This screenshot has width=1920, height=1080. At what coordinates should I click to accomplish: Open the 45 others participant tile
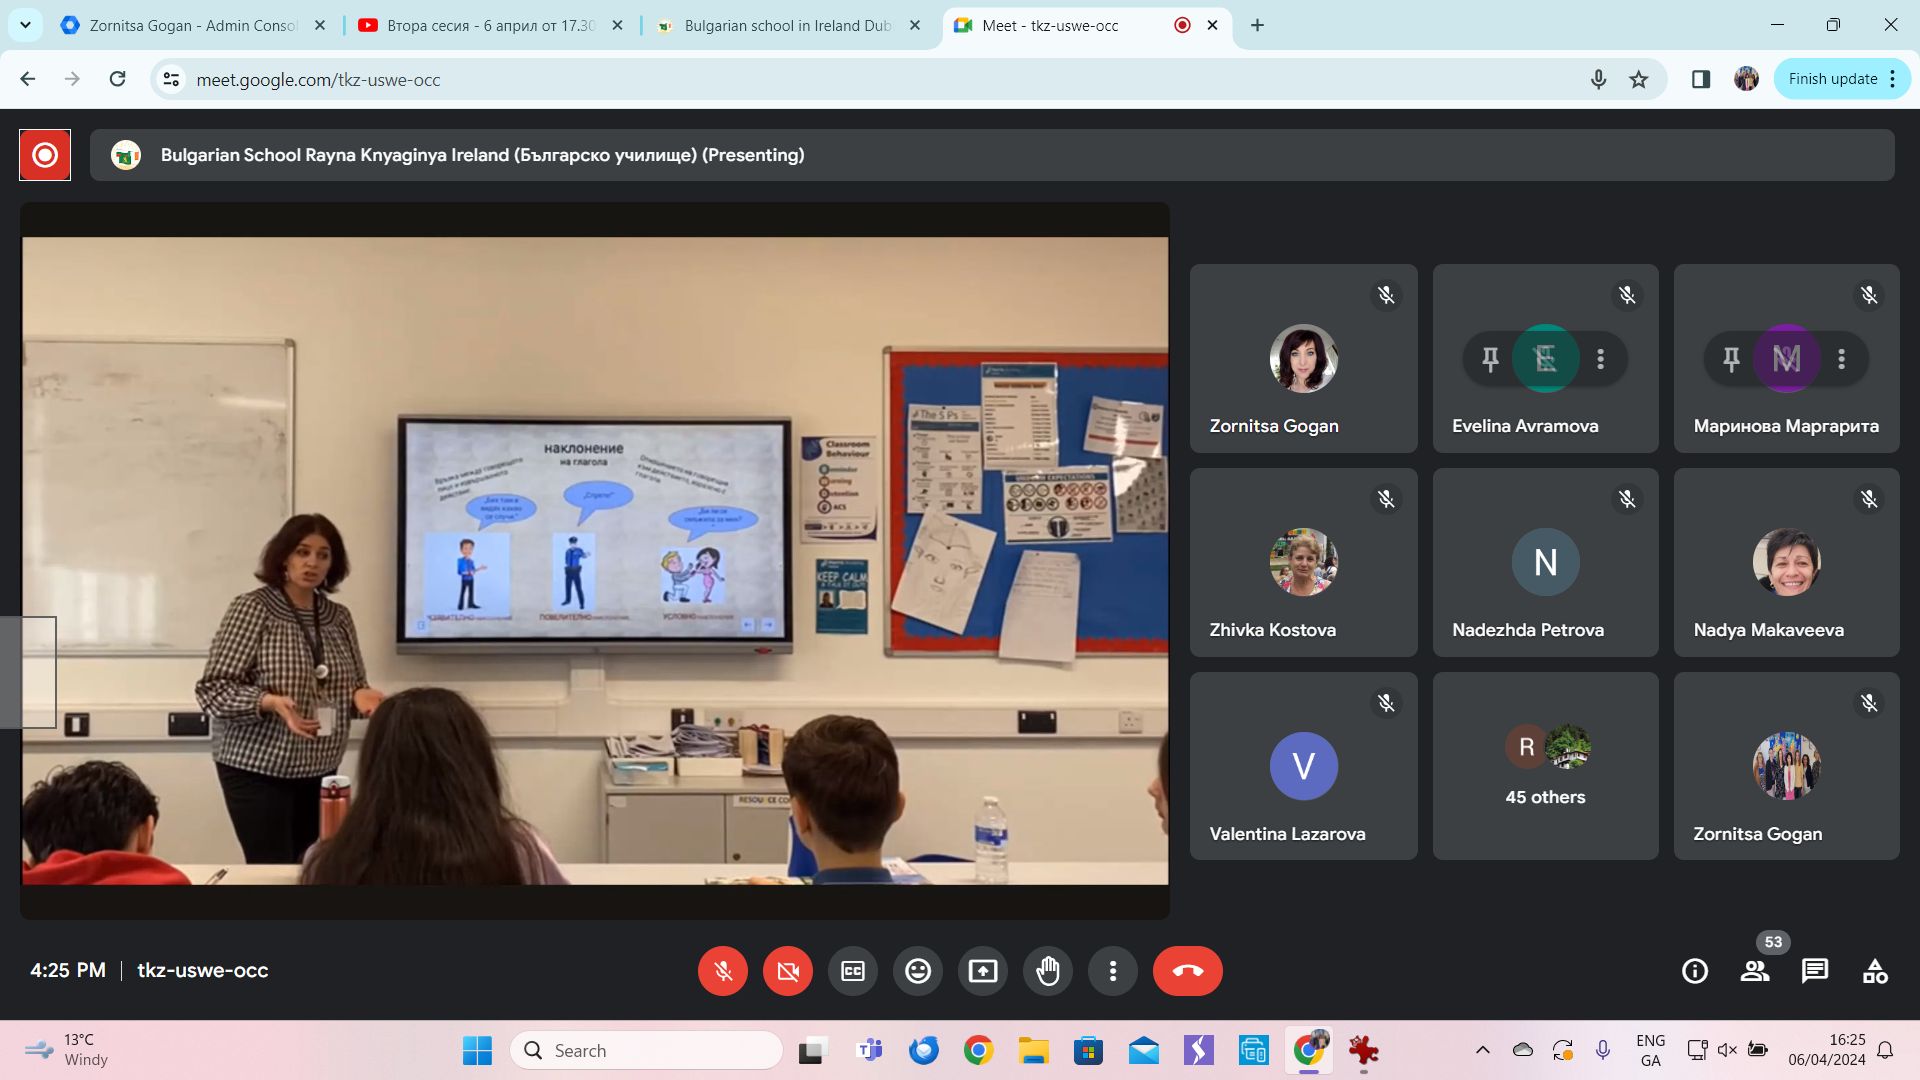(1545, 766)
